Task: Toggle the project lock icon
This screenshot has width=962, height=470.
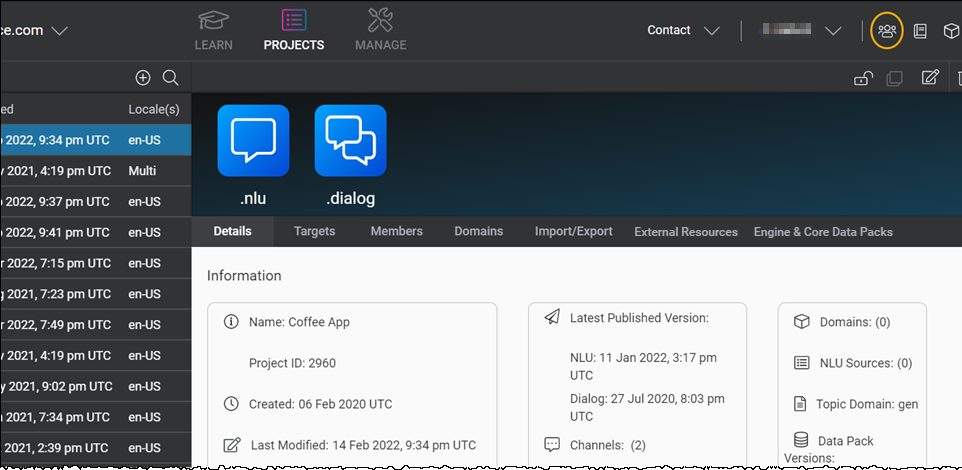Action: pos(860,78)
